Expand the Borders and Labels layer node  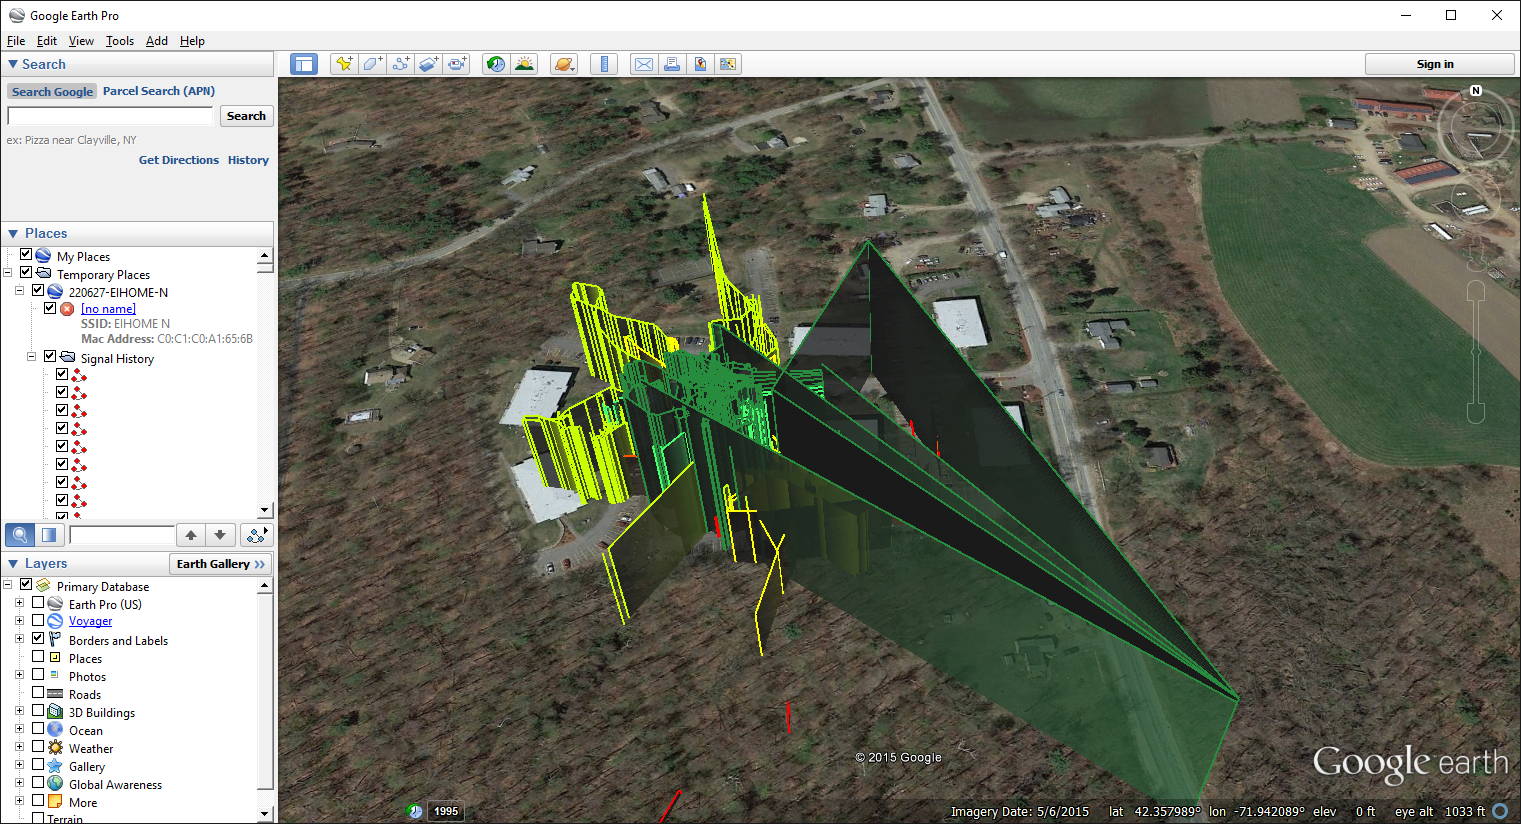point(19,639)
